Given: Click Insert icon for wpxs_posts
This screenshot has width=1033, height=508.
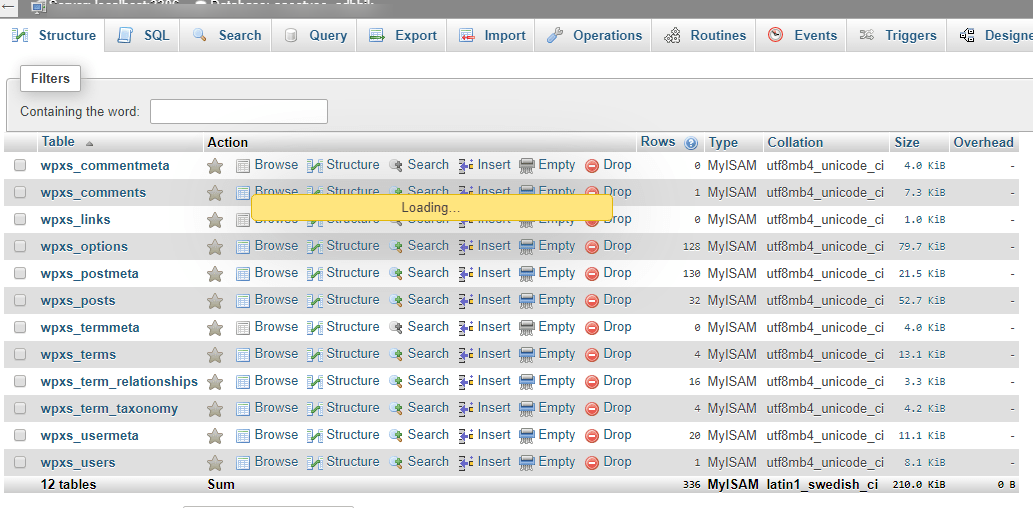Looking at the screenshot, I should click(466, 300).
